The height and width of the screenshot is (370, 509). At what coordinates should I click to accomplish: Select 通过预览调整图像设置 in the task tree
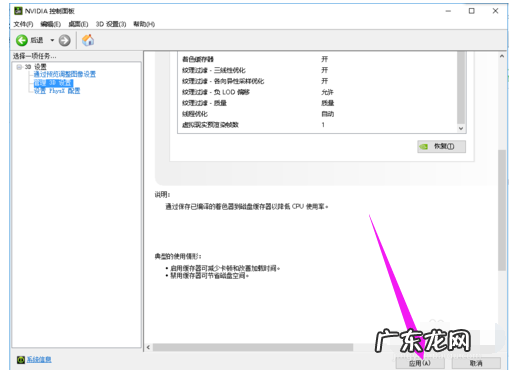pyautogui.click(x=65, y=74)
